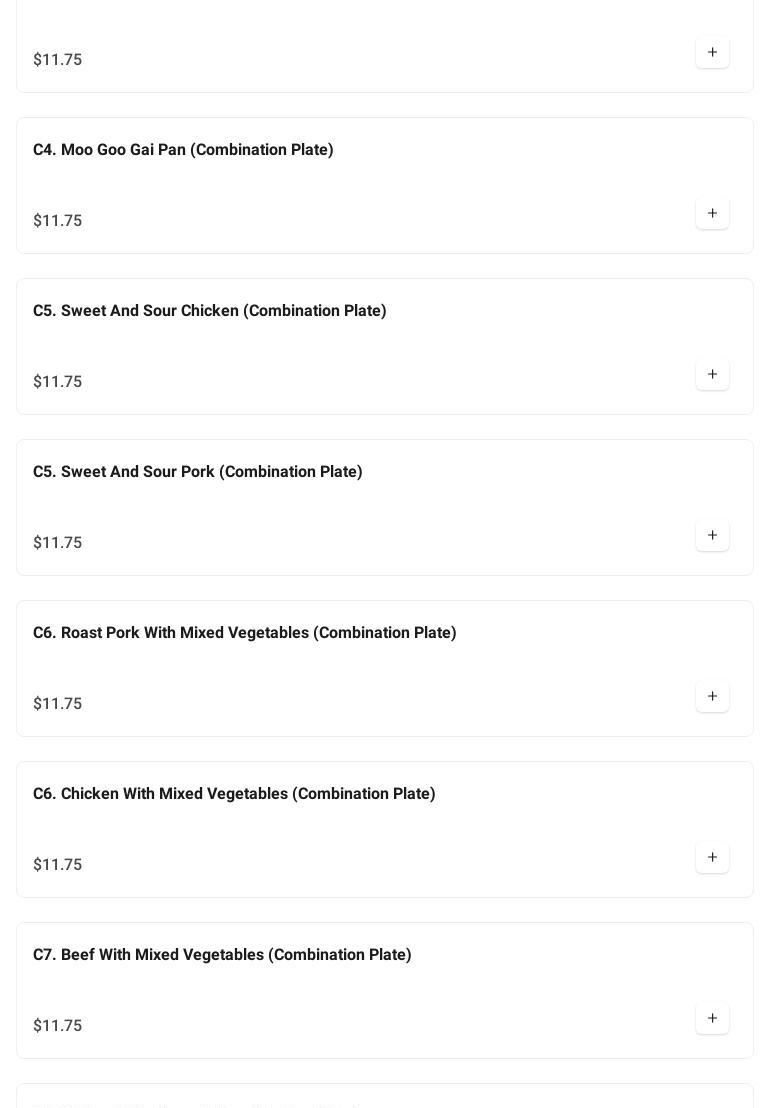The width and height of the screenshot is (770, 1108).
Task: Click the price under Sweet And Sour Chicken
Action: [x=58, y=382]
